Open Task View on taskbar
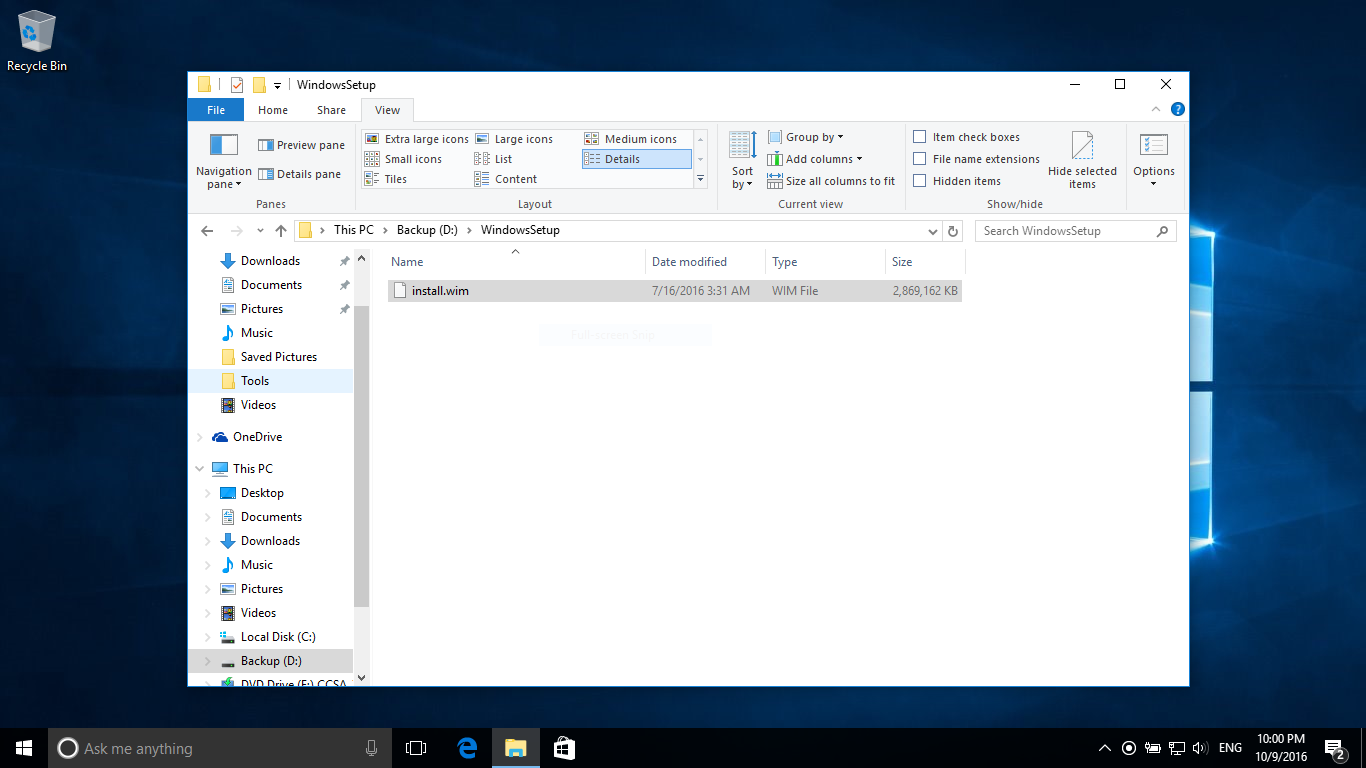Viewport: 1366px width, 768px height. coord(416,748)
